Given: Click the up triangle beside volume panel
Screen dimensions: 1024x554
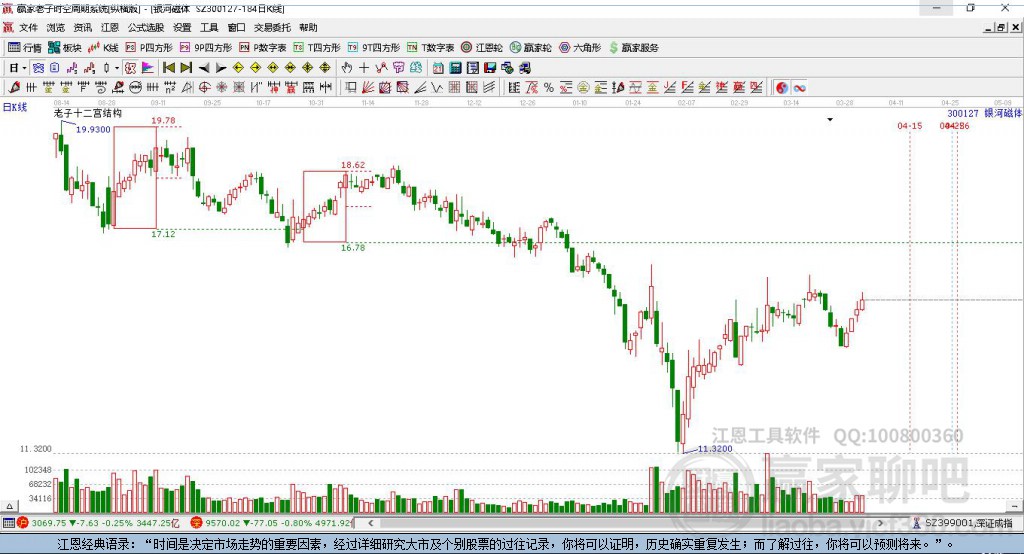Looking at the screenshot, I should pyautogui.click(x=9, y=506).
